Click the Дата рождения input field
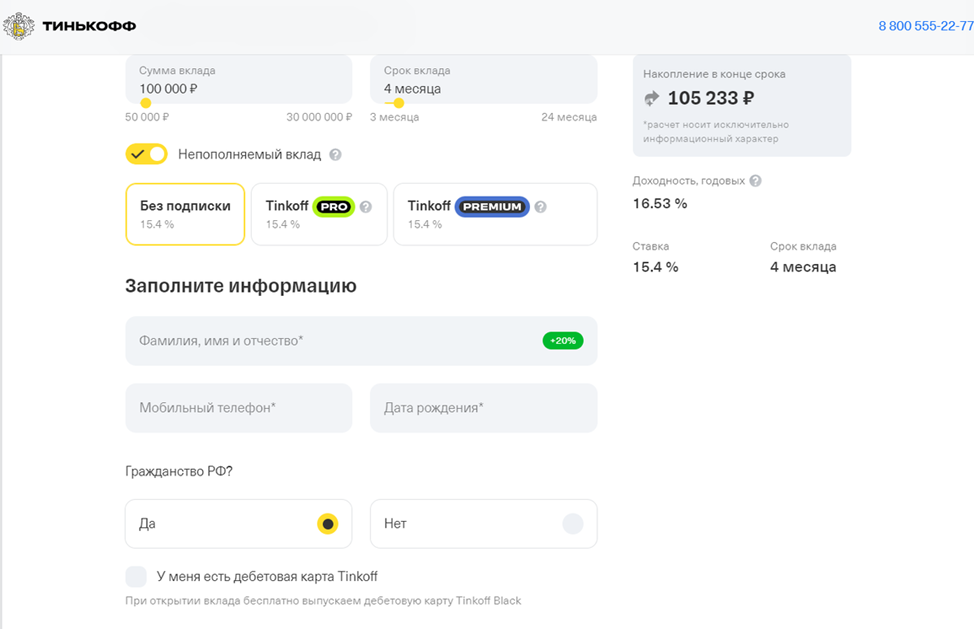This screenshot has width=974, height=629. (x=483, y=407)
